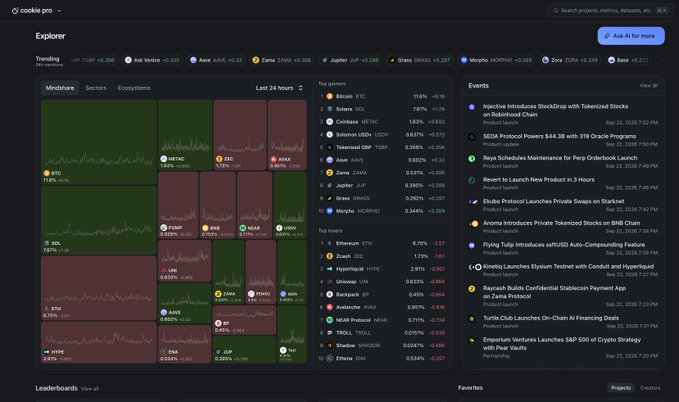Viewport: 679px width, 402px height.
Task: Switch to the Ecosystems tab
Action: click(x=134, y=88)
